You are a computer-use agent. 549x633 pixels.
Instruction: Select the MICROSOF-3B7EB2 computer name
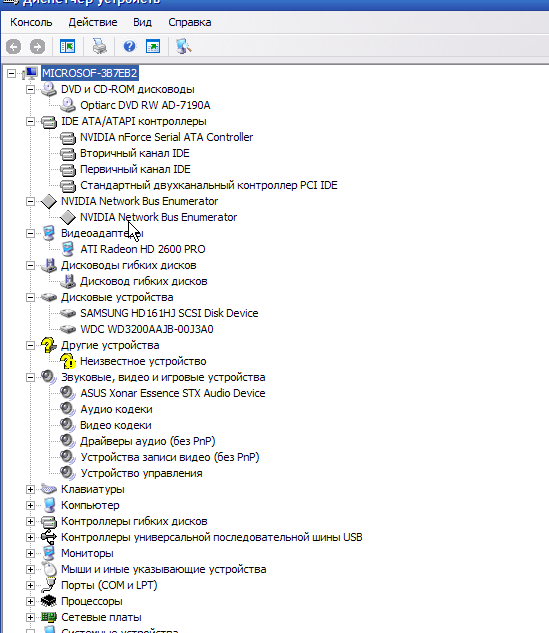coord(90,73)
